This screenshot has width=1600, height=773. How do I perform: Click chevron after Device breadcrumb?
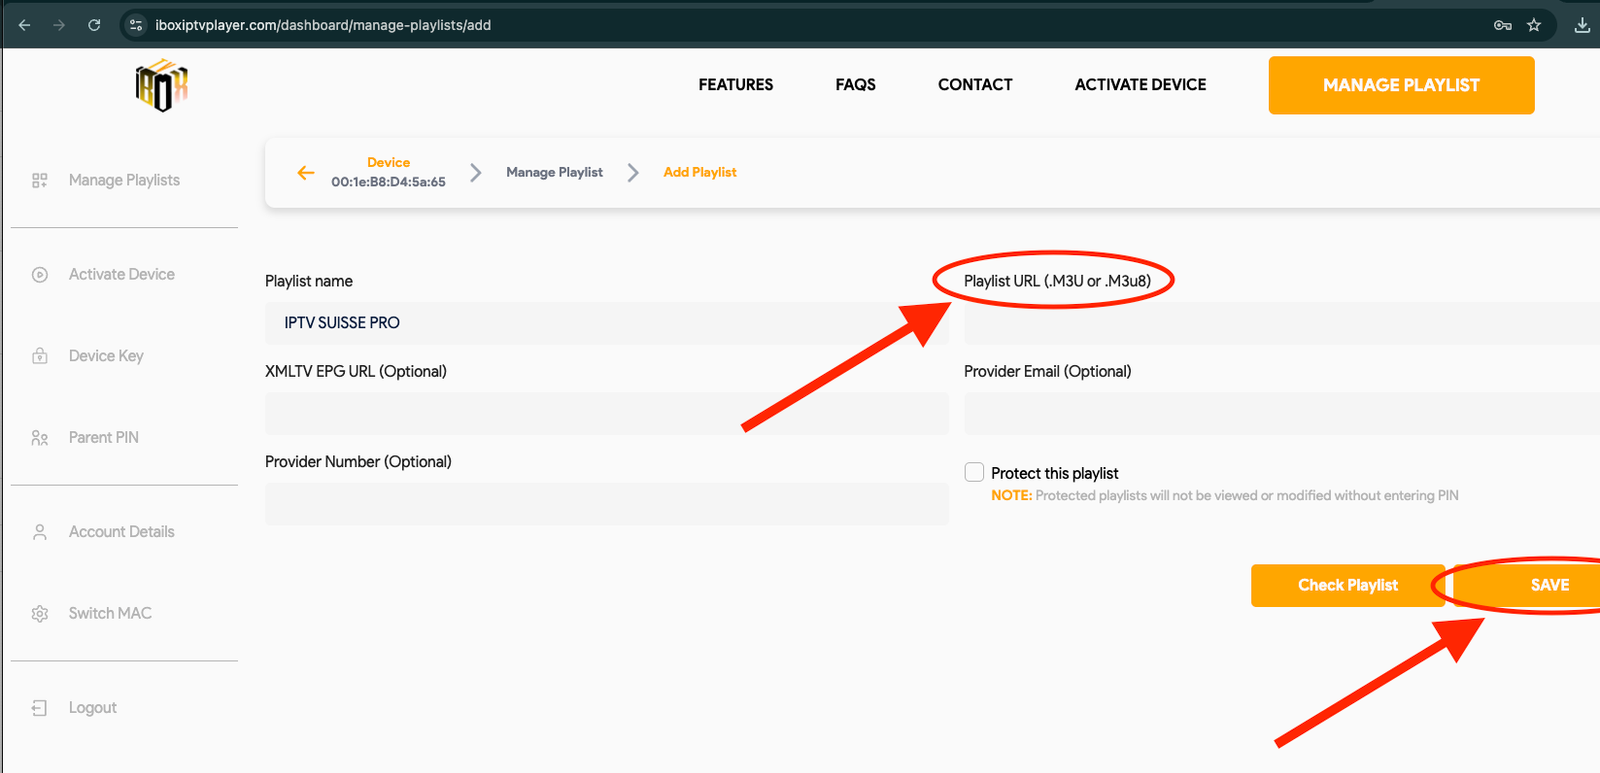(476, 173)
